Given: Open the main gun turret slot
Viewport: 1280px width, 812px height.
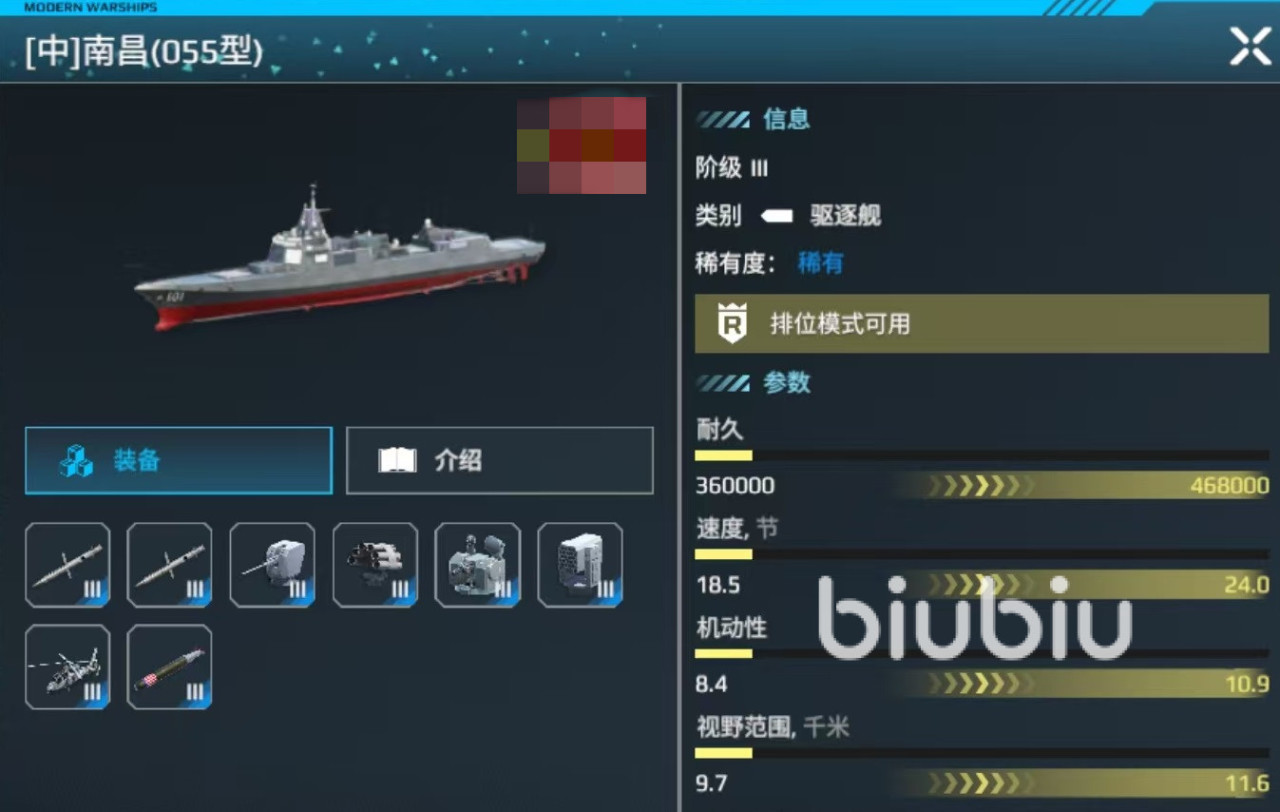Looking at the screenshot, I should (x=272, y=565).
